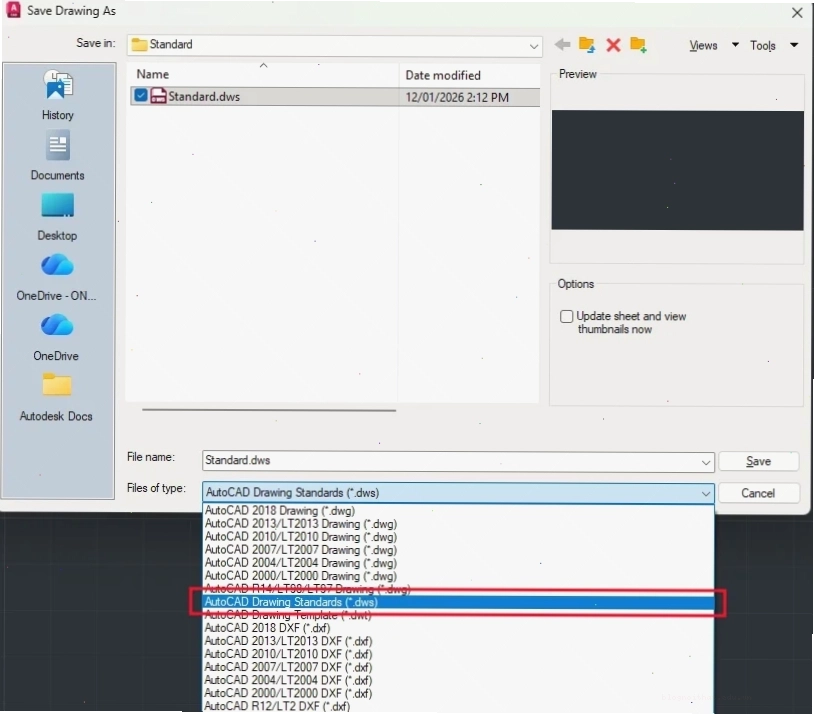The height and width of the screenshot is (714, 814).
Task: Click the AutoCAD logo in the title bar
Action: pos(12,10)
